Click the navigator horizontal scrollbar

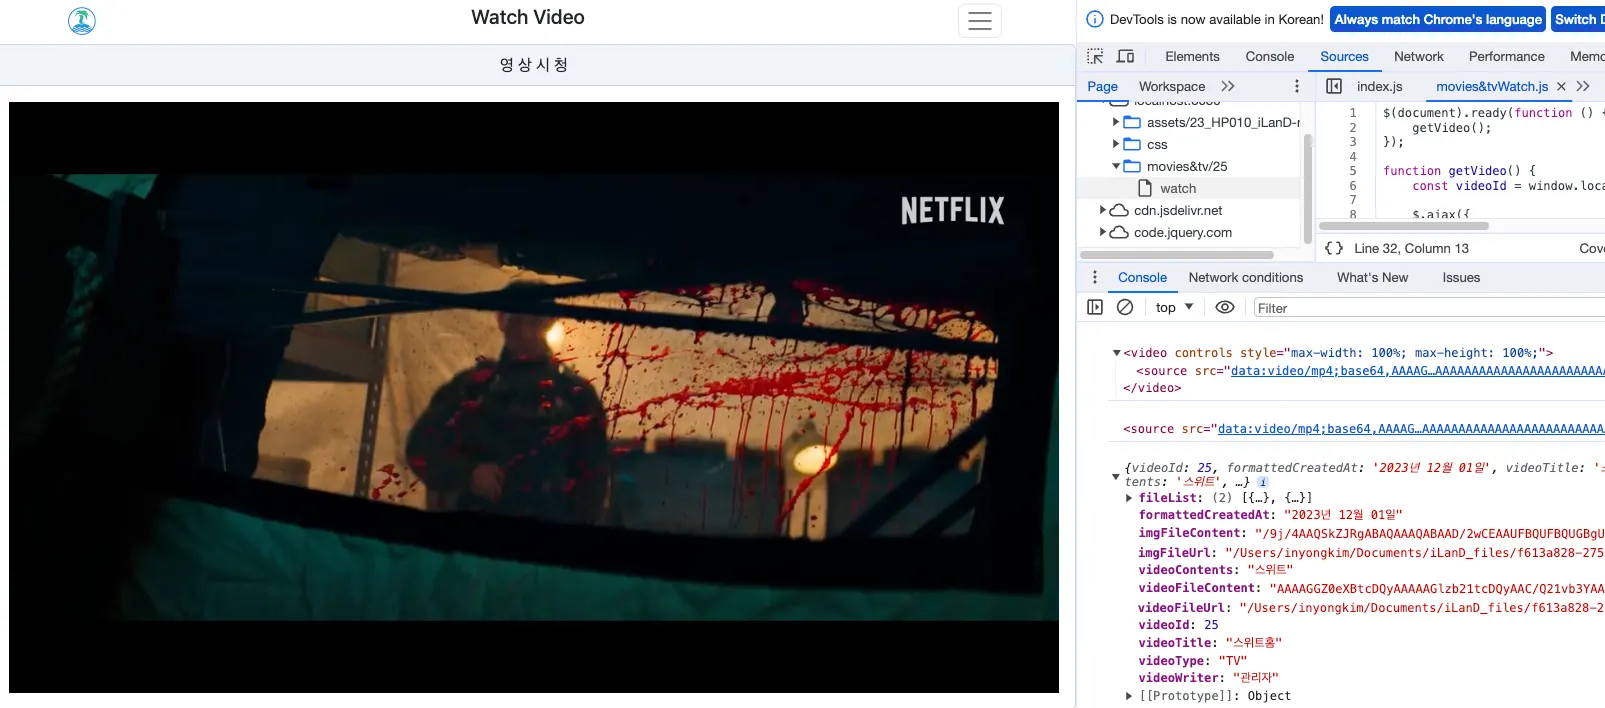coord(1179,255)
